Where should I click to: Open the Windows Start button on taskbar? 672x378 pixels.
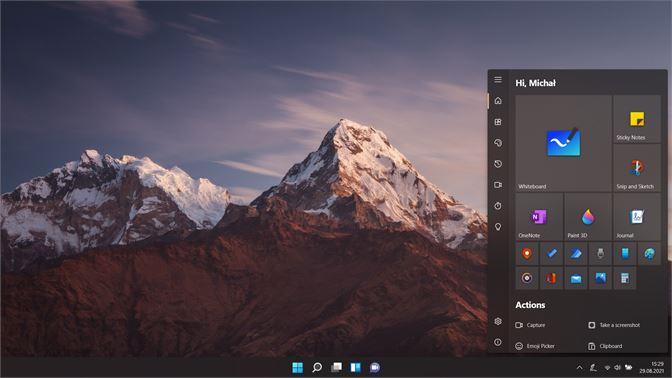click(x=297, y=367)
